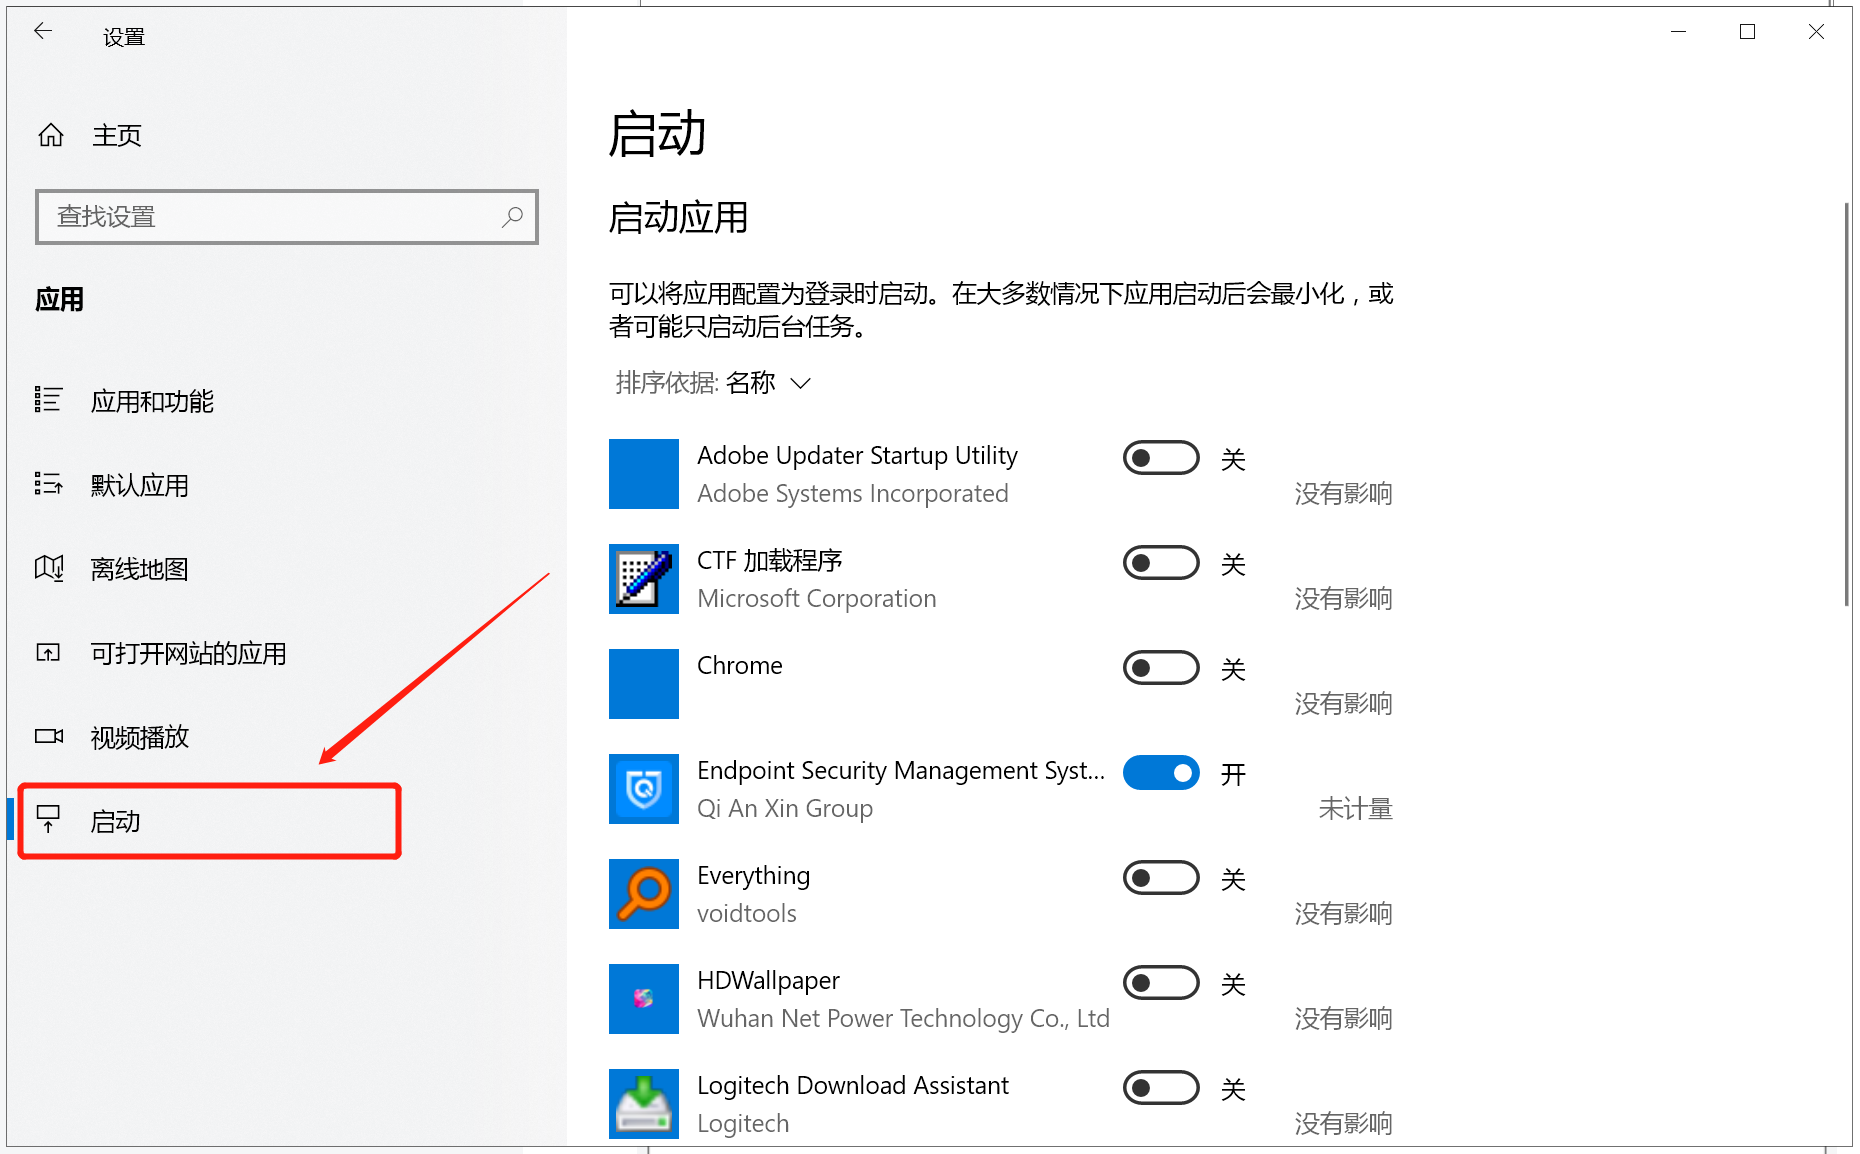Close the Settings window
The height and width of the screenshot is (1154, 1860).
pos(1816,32)
